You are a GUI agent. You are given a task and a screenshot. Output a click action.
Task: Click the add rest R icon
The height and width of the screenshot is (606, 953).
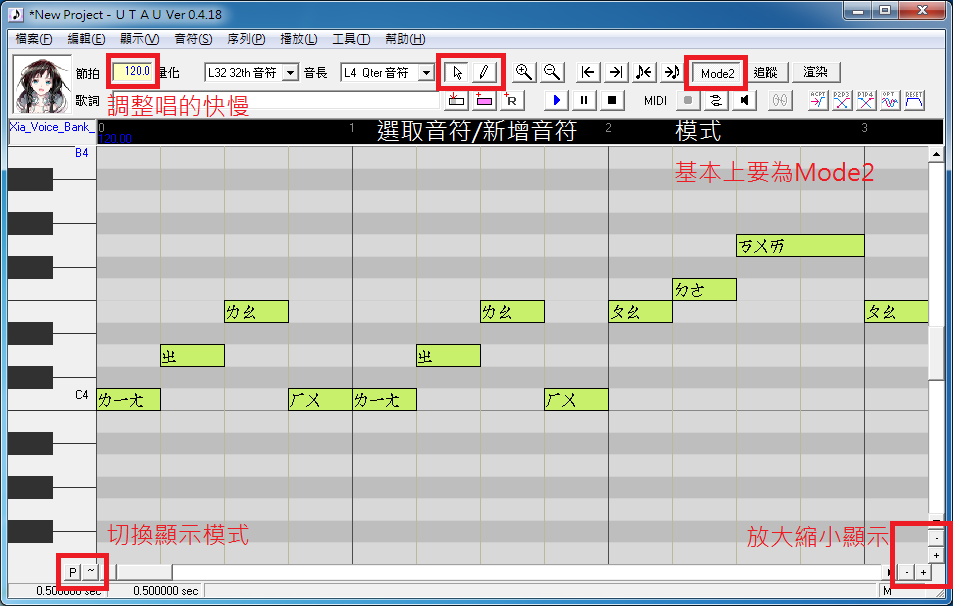tap(512, 100)
